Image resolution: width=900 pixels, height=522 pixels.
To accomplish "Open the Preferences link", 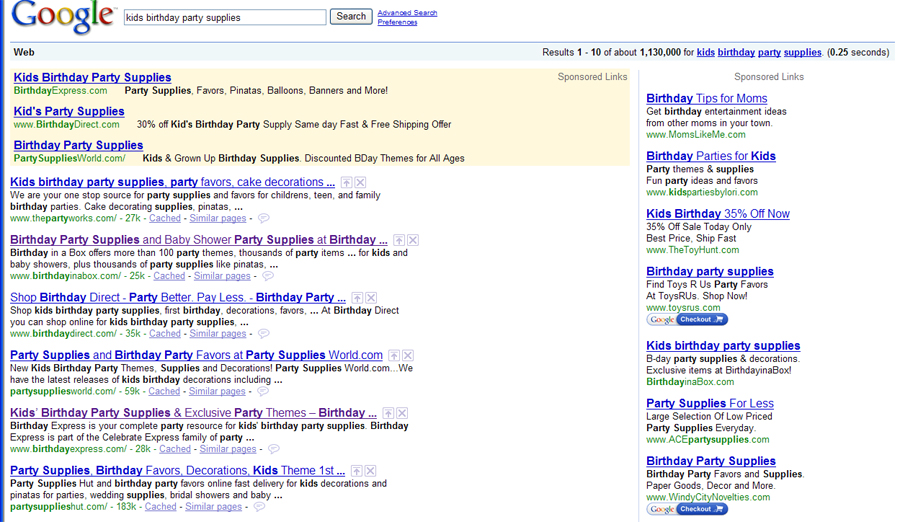I will pyautogui.click(x=397, y=22).
